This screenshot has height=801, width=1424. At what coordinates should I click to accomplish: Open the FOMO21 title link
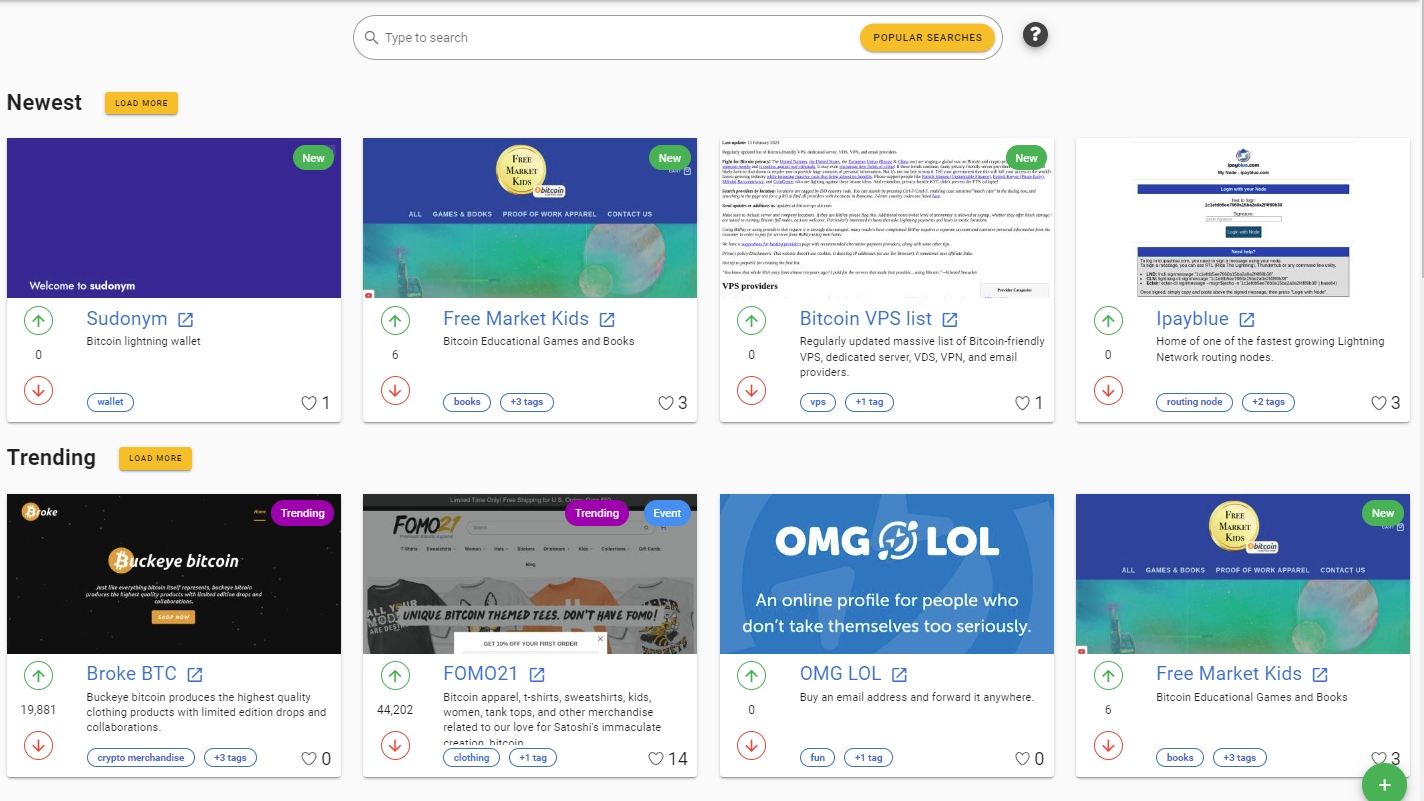[481, 674]
